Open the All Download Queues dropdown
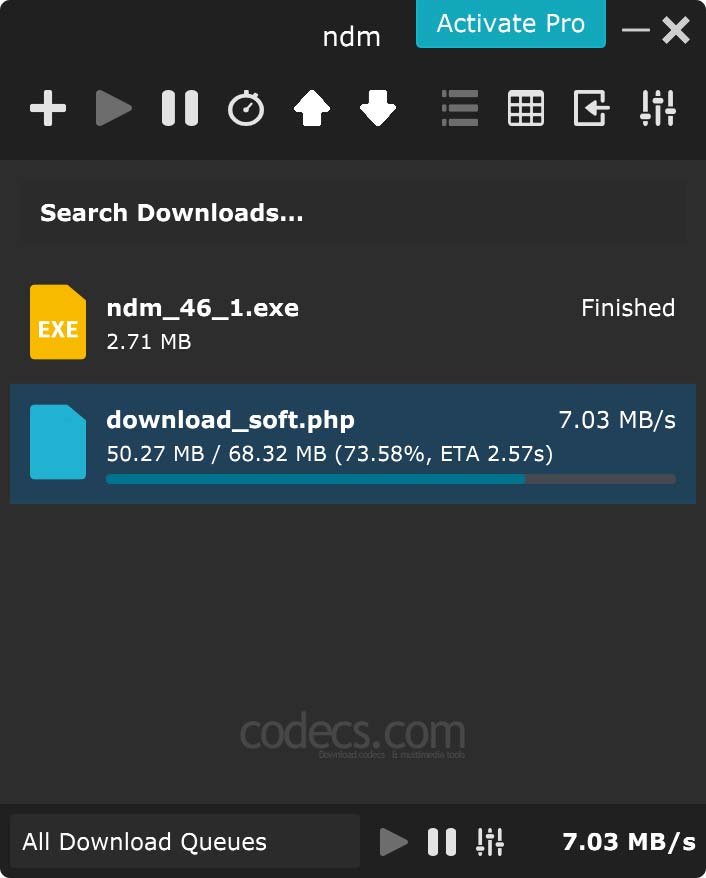Screen dimensions: 706x878 pyautogui.click(x=185, y=842)
